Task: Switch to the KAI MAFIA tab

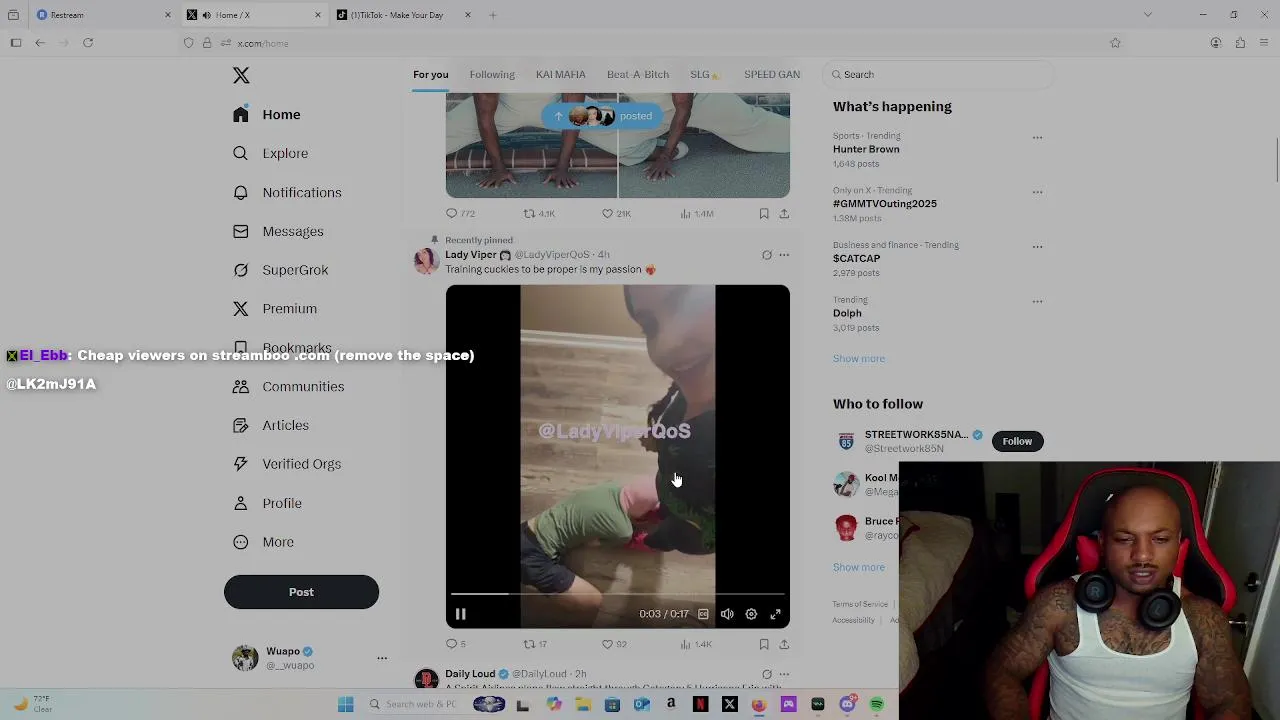Action: coord(560,74)
